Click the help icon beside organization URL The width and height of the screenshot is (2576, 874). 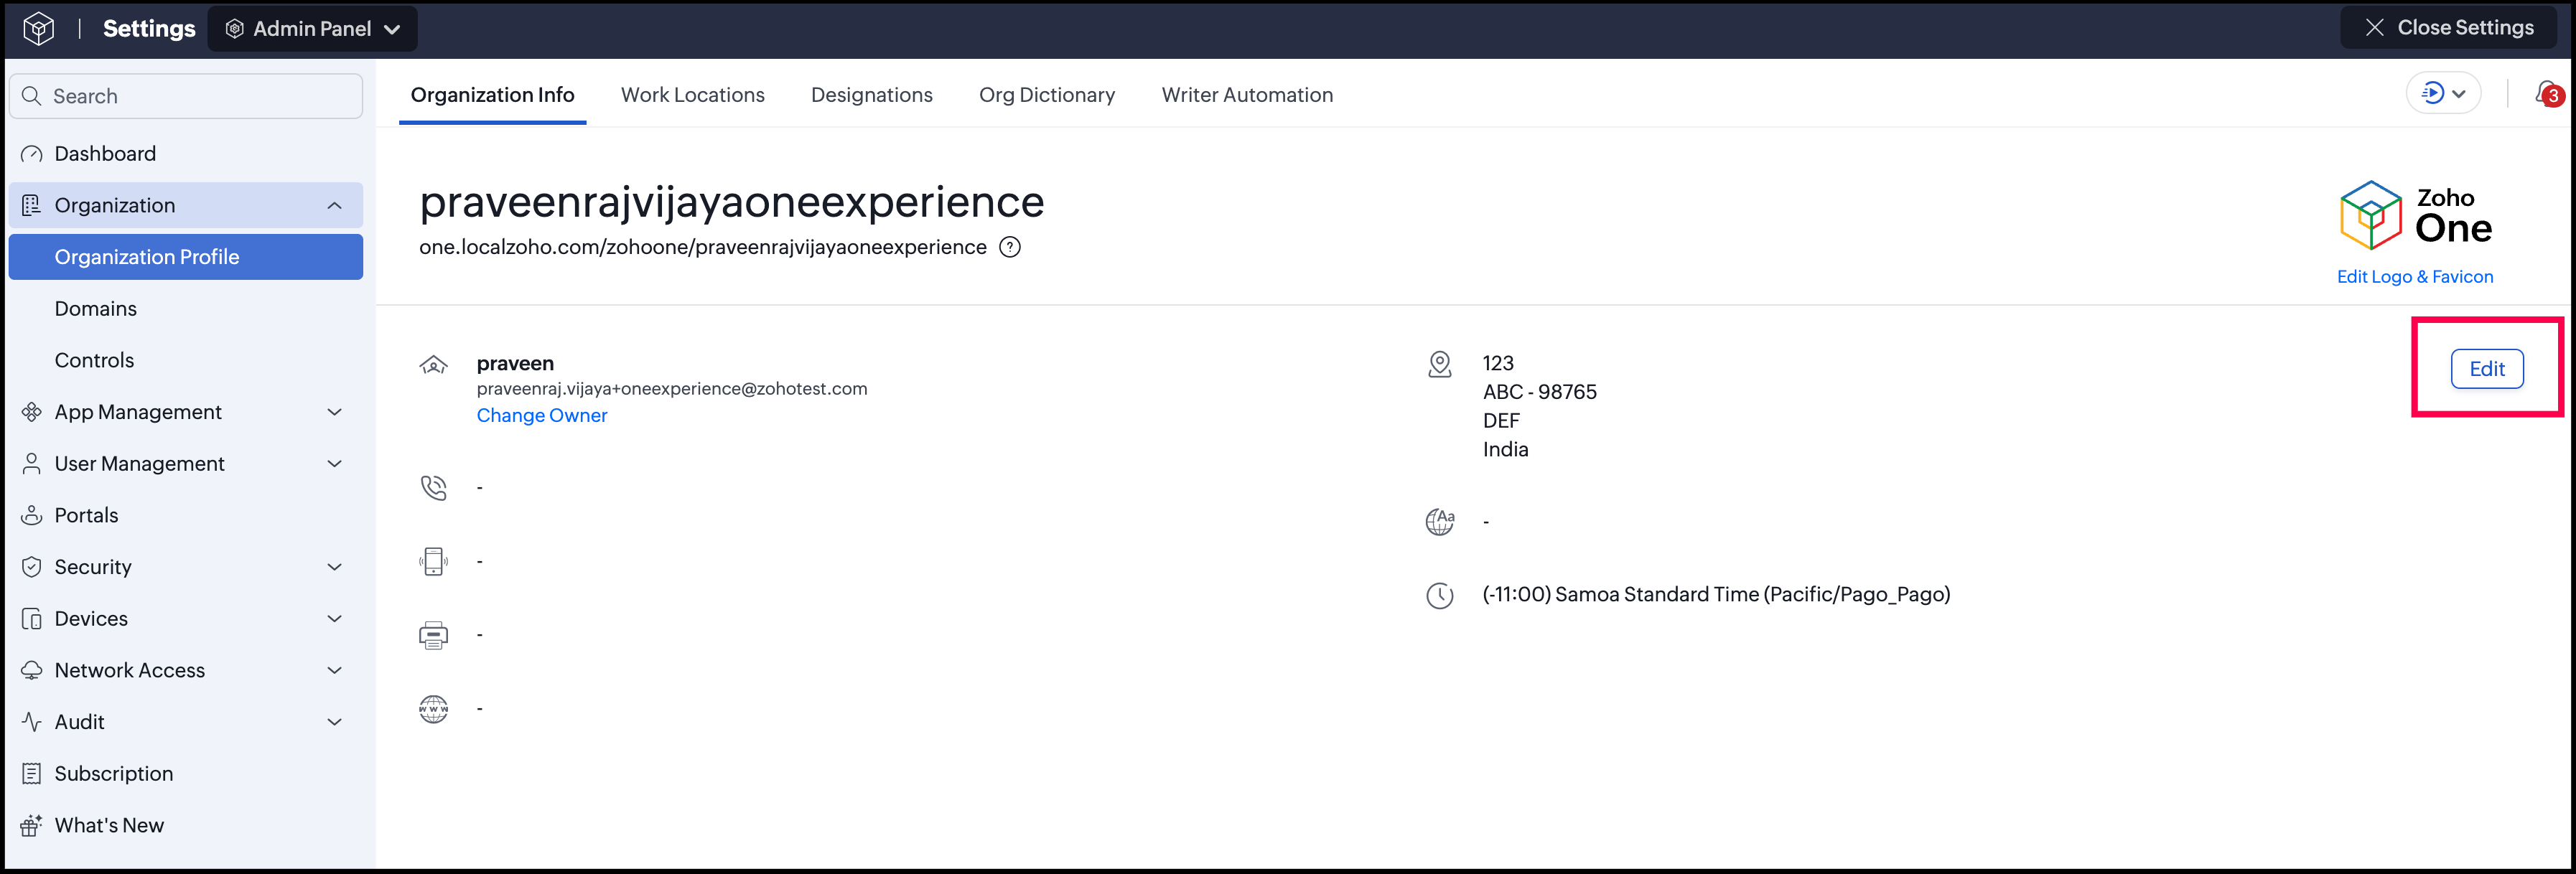tap(1010, 247)
